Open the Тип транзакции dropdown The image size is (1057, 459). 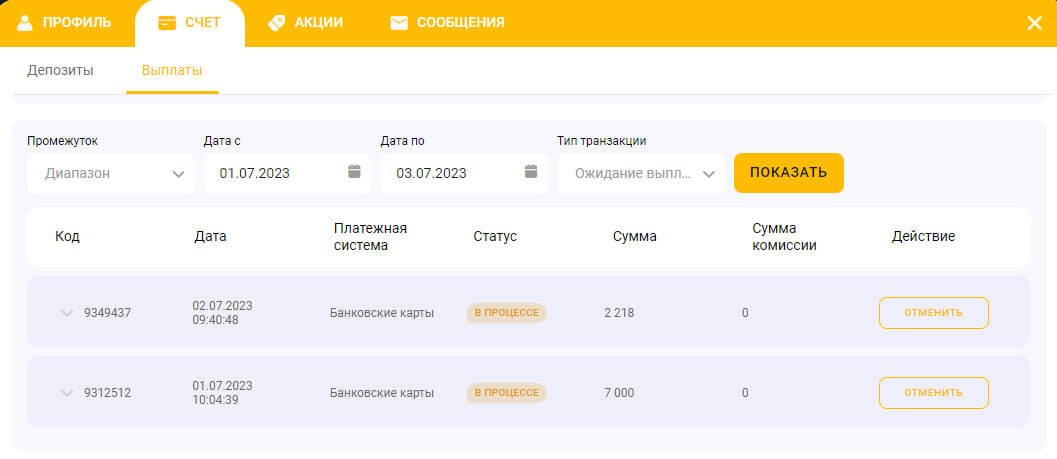tap(641, 173)
